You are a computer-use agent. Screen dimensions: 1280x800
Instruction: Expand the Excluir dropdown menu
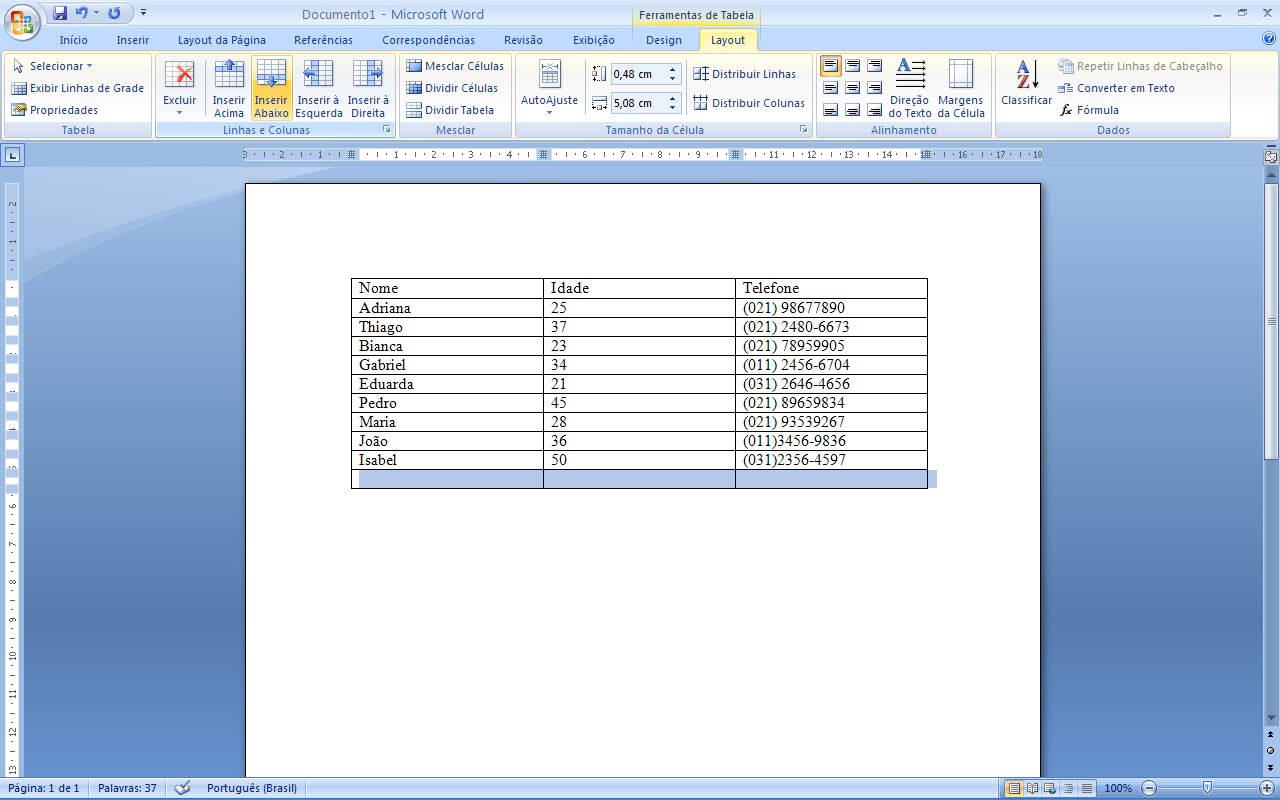[180, 112]
